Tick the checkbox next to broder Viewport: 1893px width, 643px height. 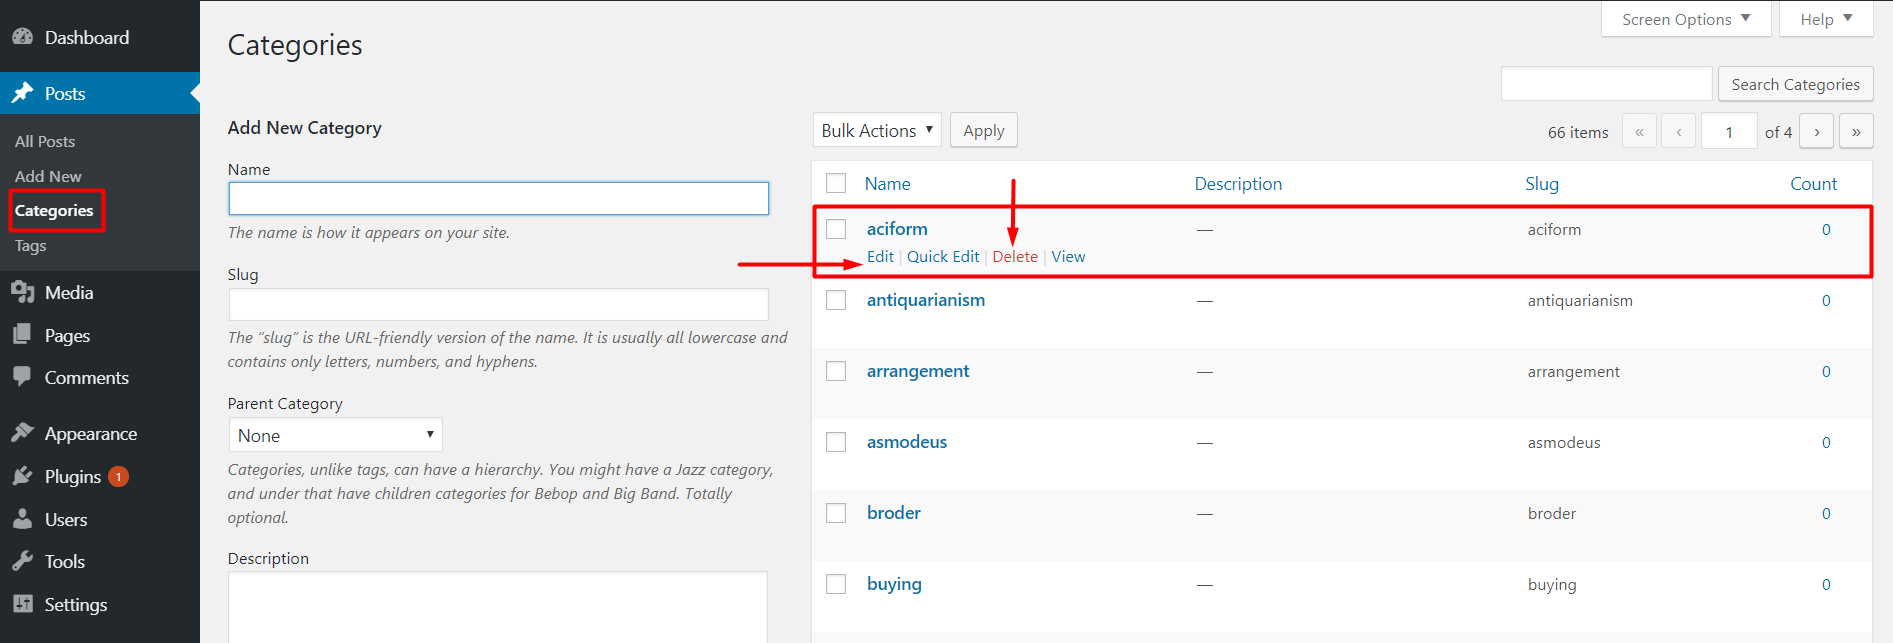click(x=836, y=512)
